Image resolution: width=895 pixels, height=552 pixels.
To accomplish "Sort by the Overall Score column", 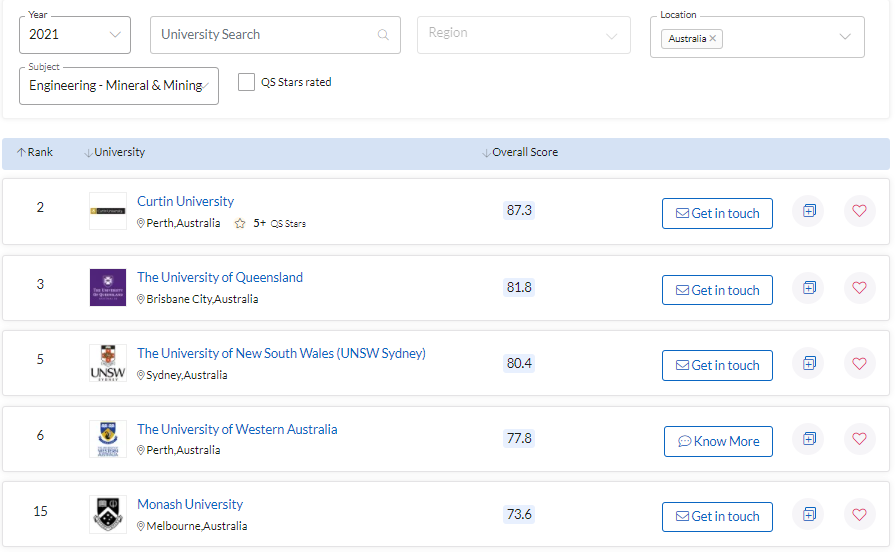I will pyautogui.click(x=520, y=152).
